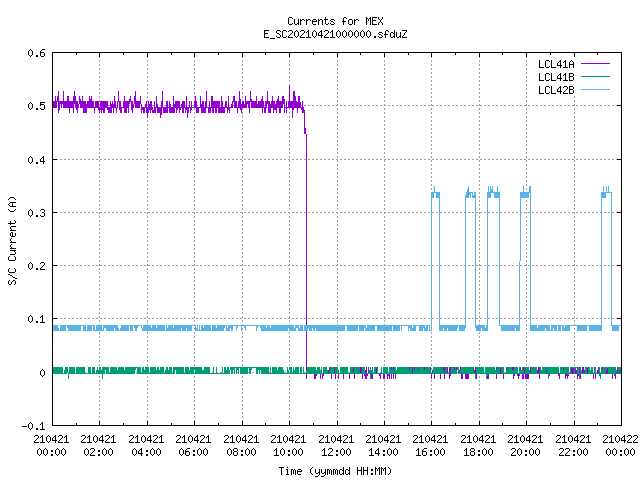Image resolution: width=640 pixels, height=480 pixels.
Task: Click the 0.2 y-axis tick value
Action: pyautogui.click(x=36, y=266)
